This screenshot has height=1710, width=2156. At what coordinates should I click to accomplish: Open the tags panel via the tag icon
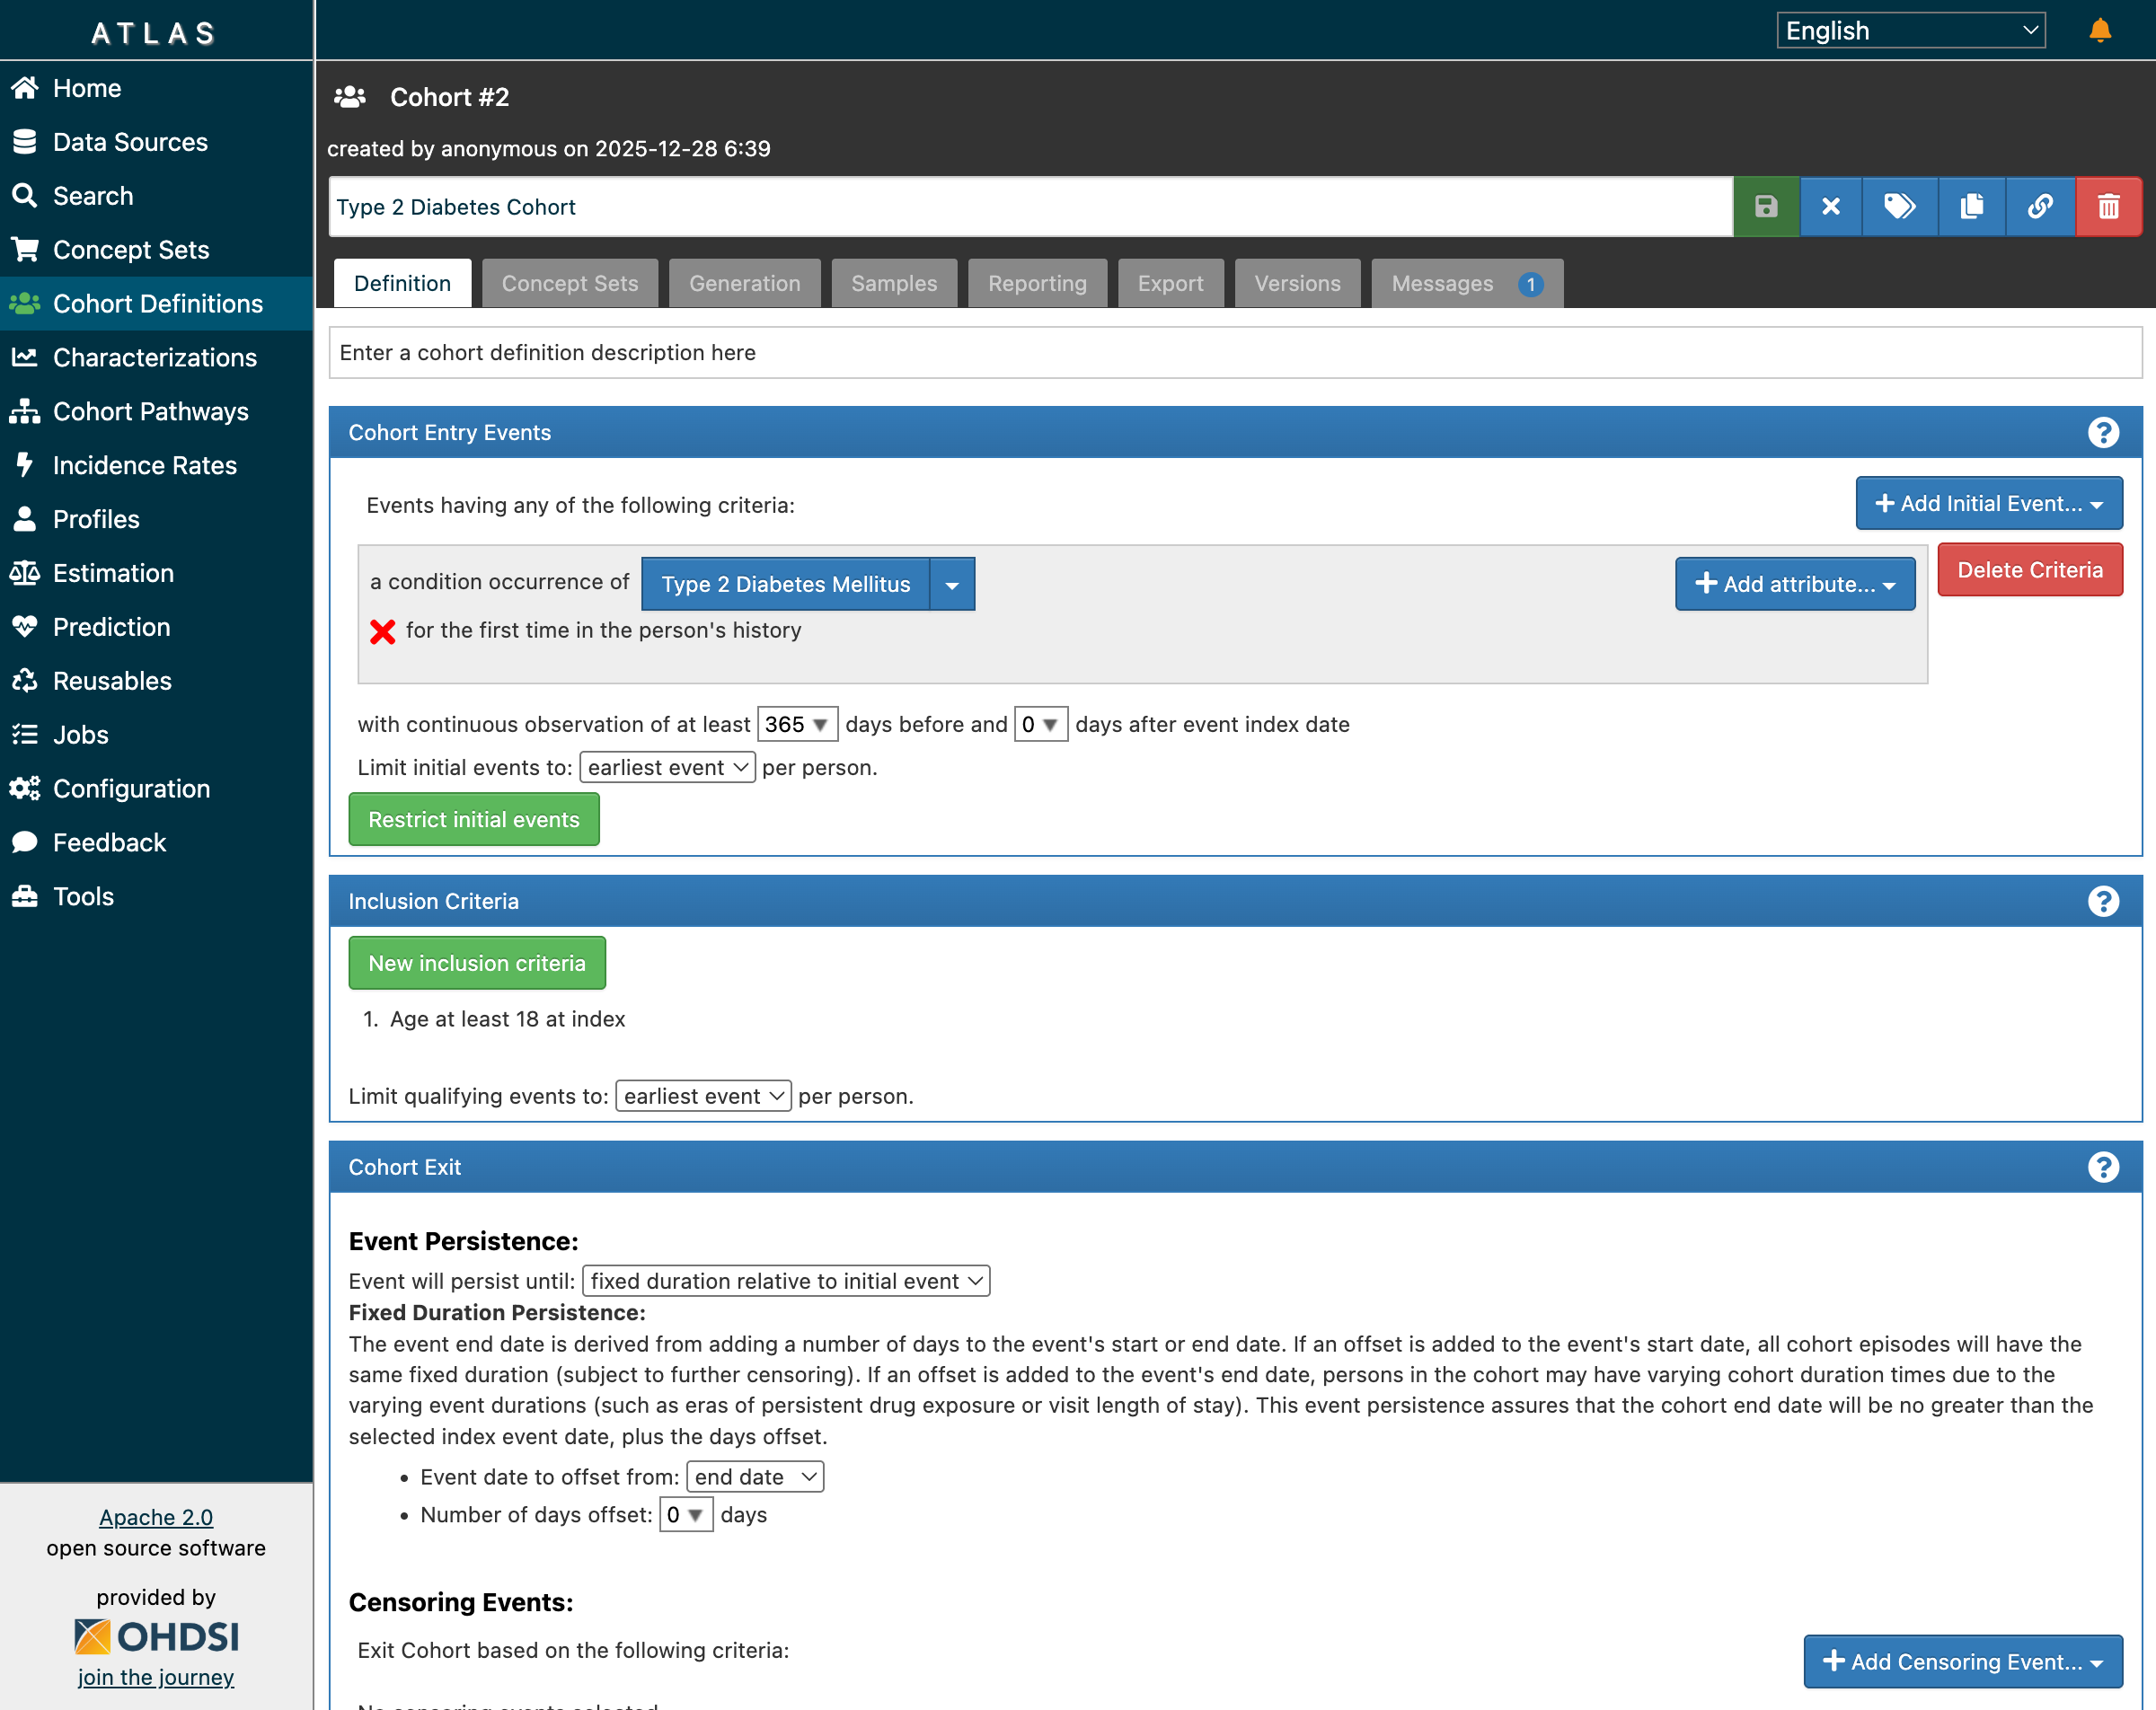tap(1901, 206)
